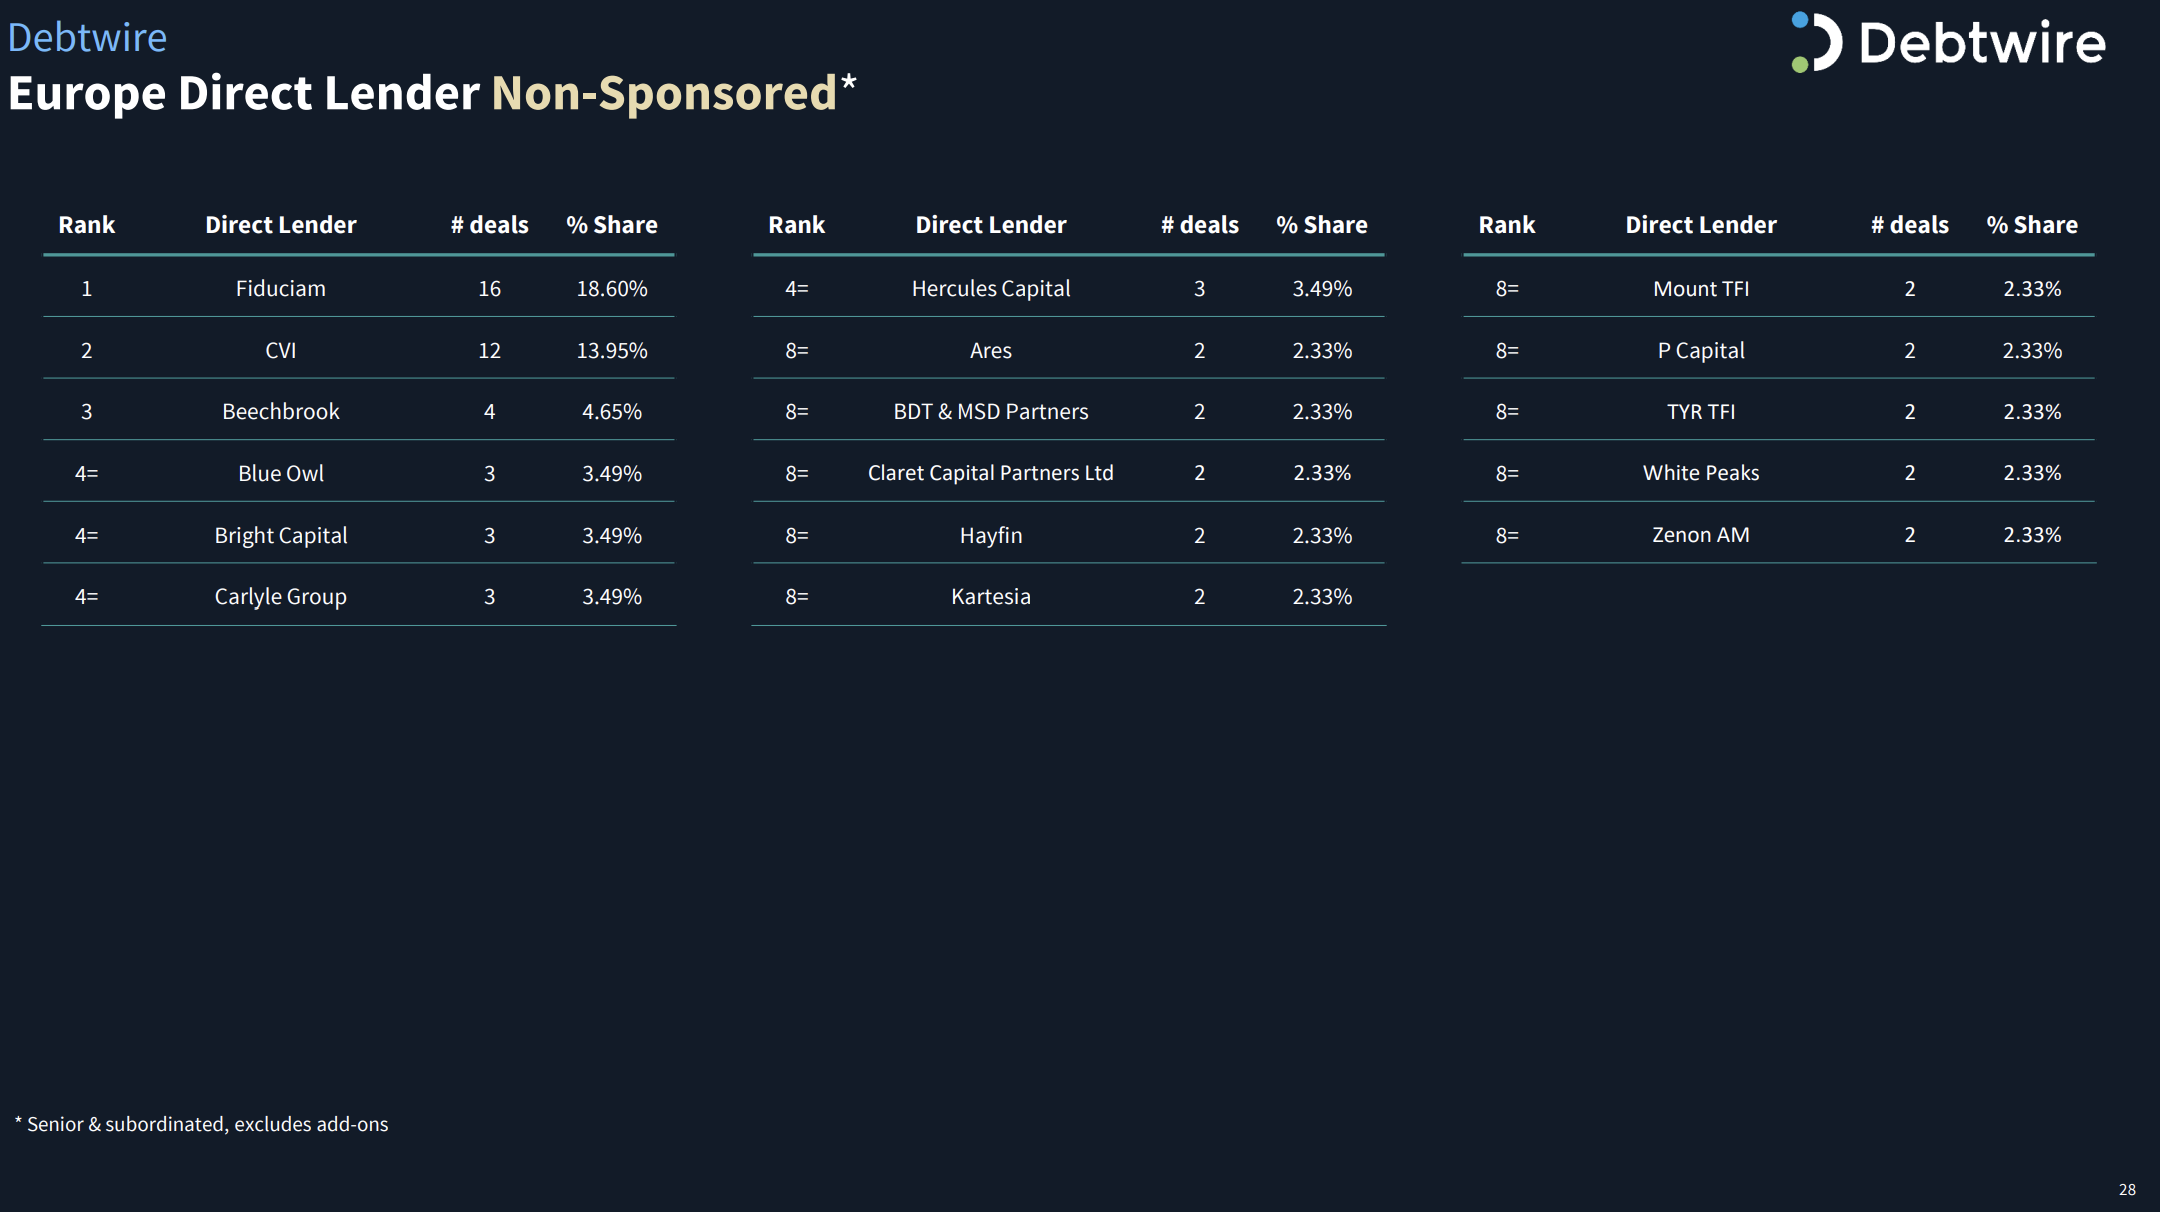
Task: Click Claret Capital Partners Ltd
Action: 991,473
